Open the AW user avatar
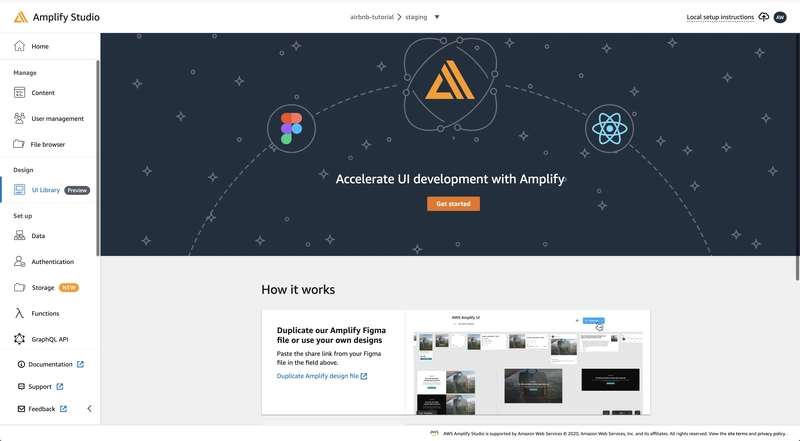This screenshot has height=441, width=800. pyautogui.click(x=780, y=17)
